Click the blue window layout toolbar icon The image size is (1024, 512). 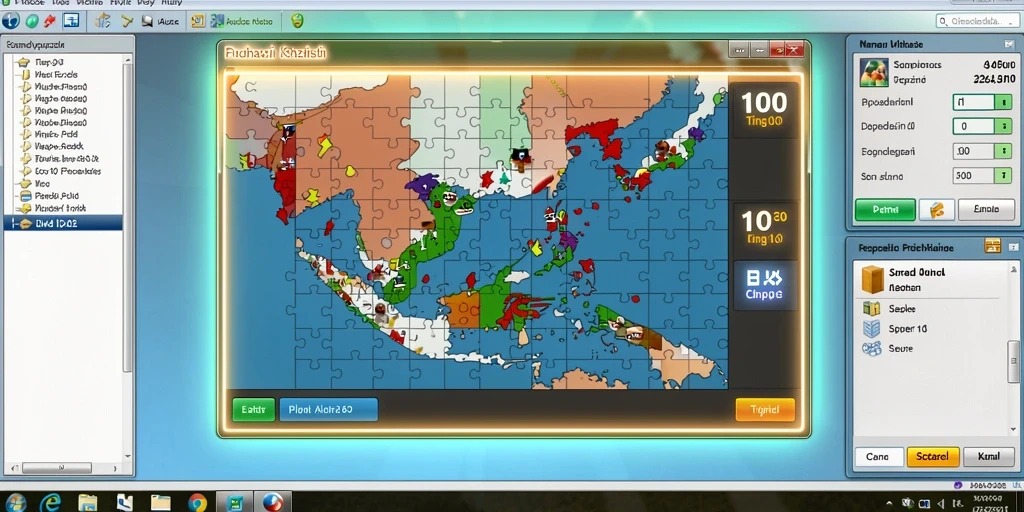tap(71, 21)
